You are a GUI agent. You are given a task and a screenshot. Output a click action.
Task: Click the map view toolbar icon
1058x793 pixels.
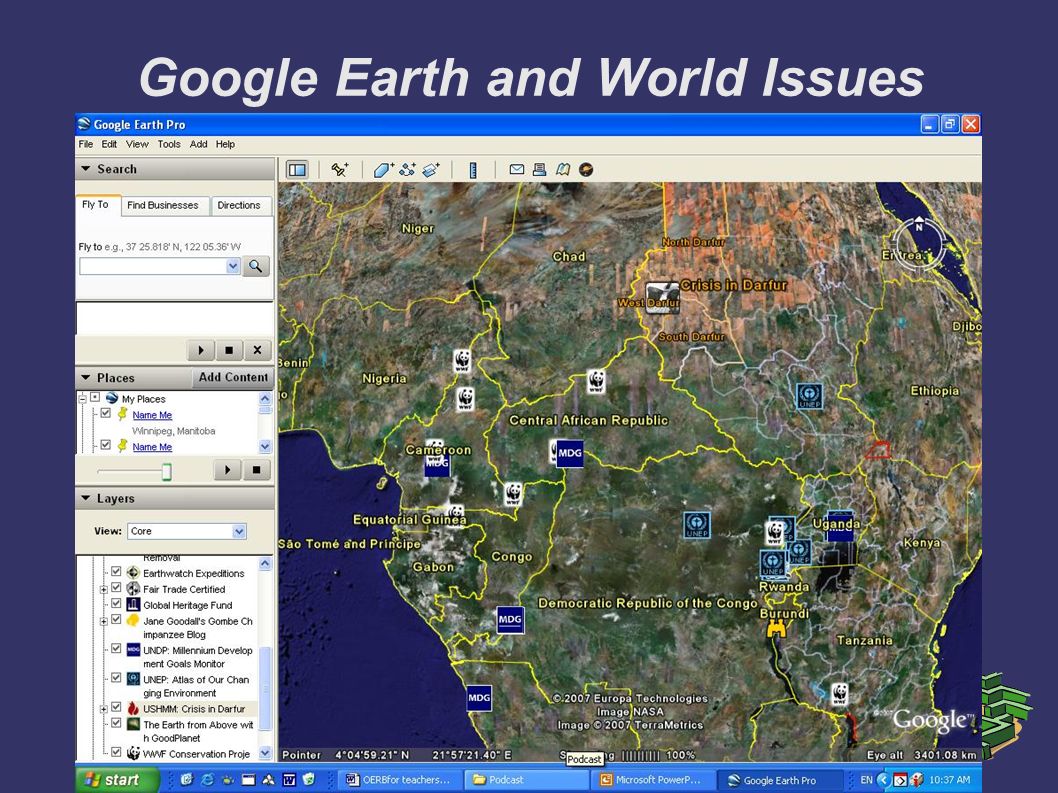563,169
